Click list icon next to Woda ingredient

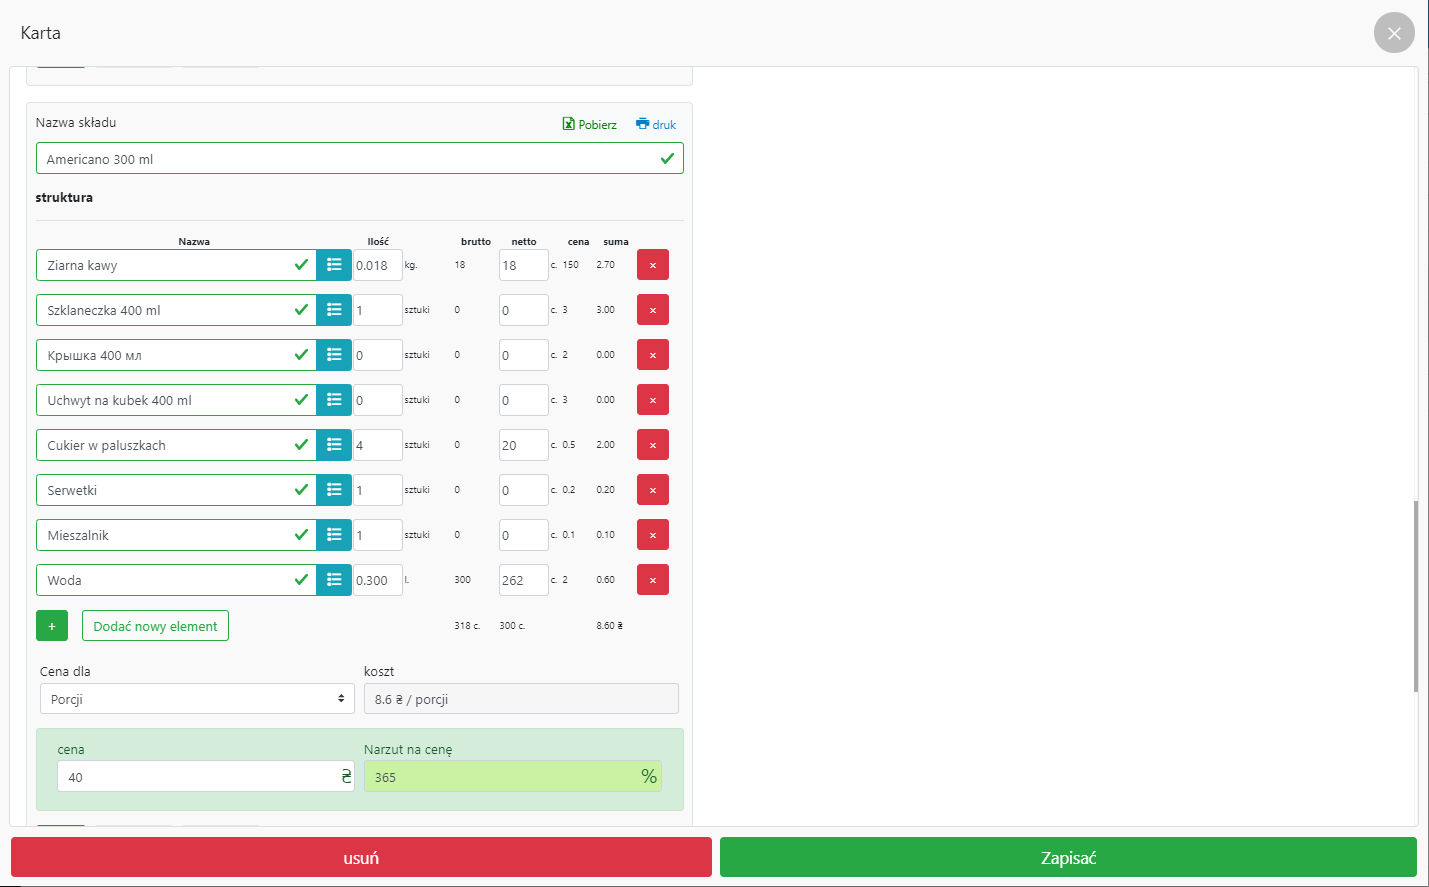tap(334, 580)
